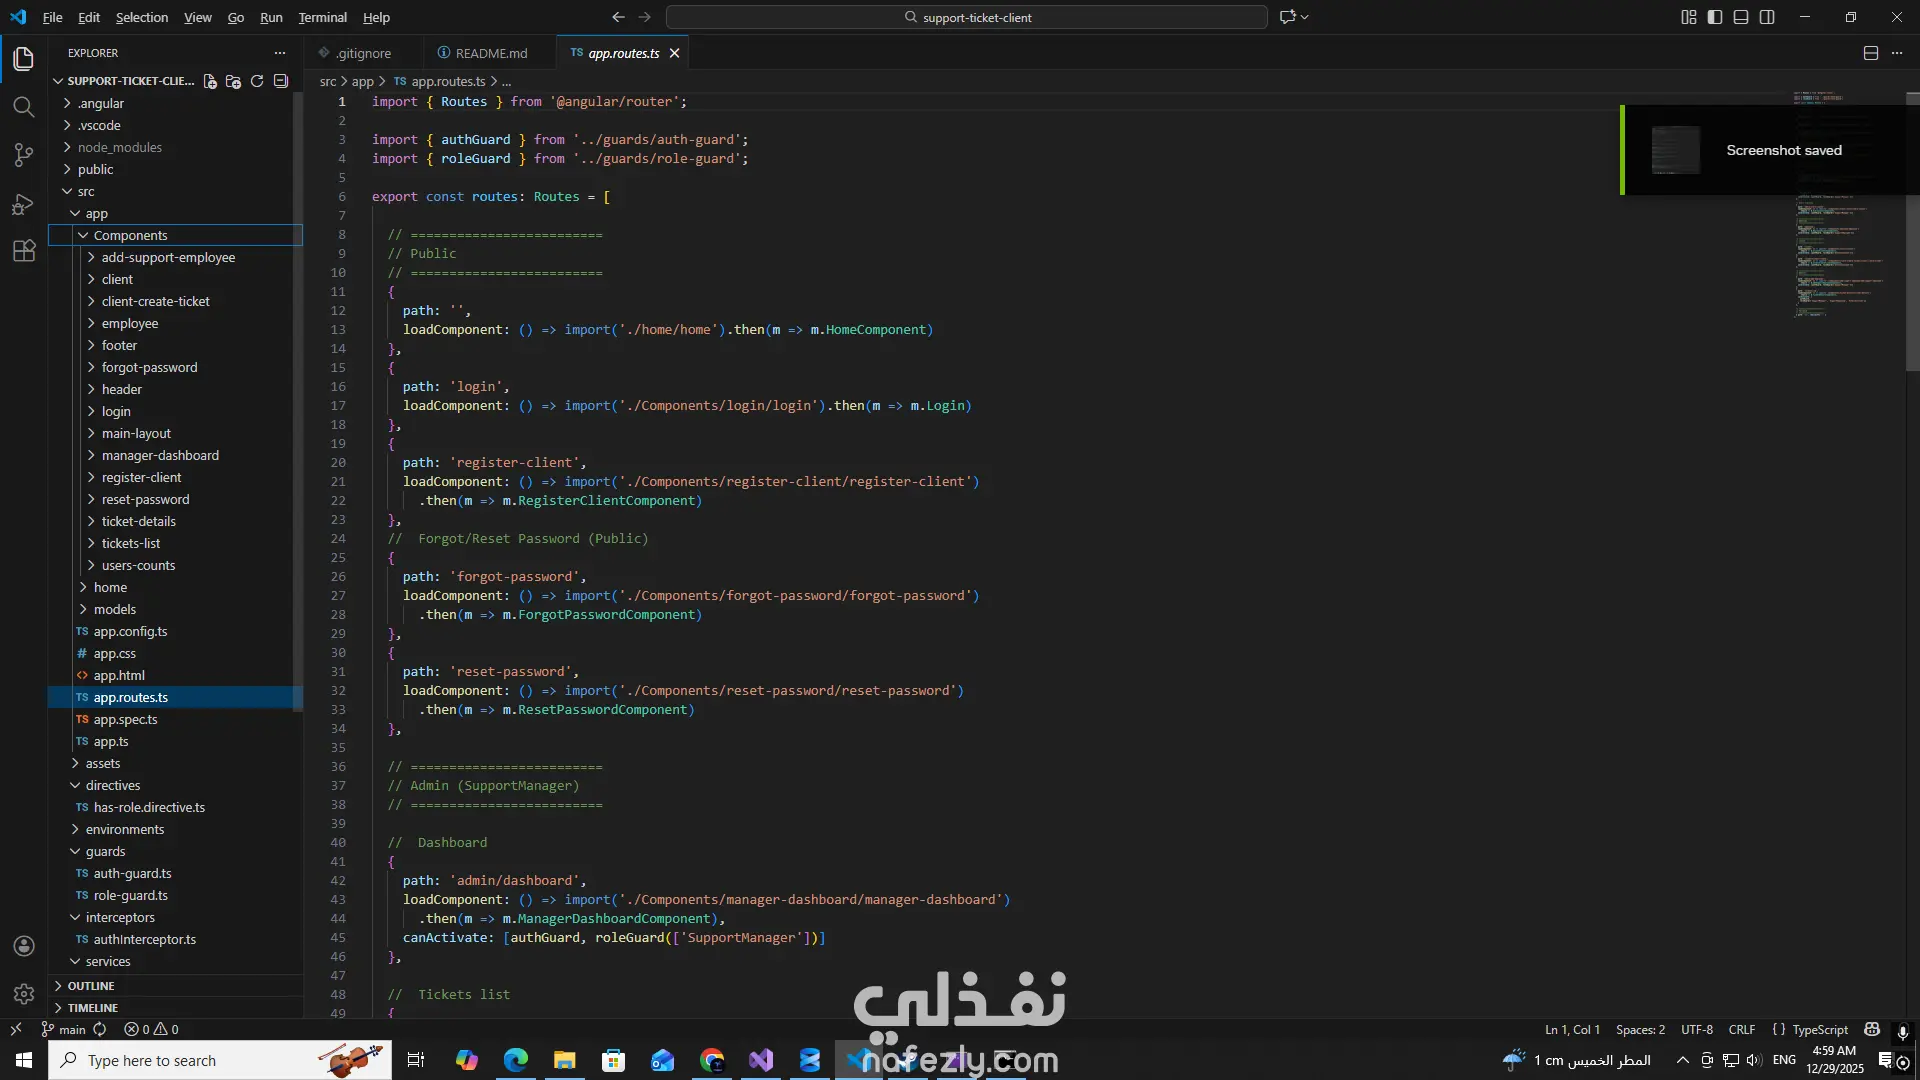This screenshot has height=1080, width=1920.
Task: Collapse the Components folder
Action: click(x=130, y=235)
